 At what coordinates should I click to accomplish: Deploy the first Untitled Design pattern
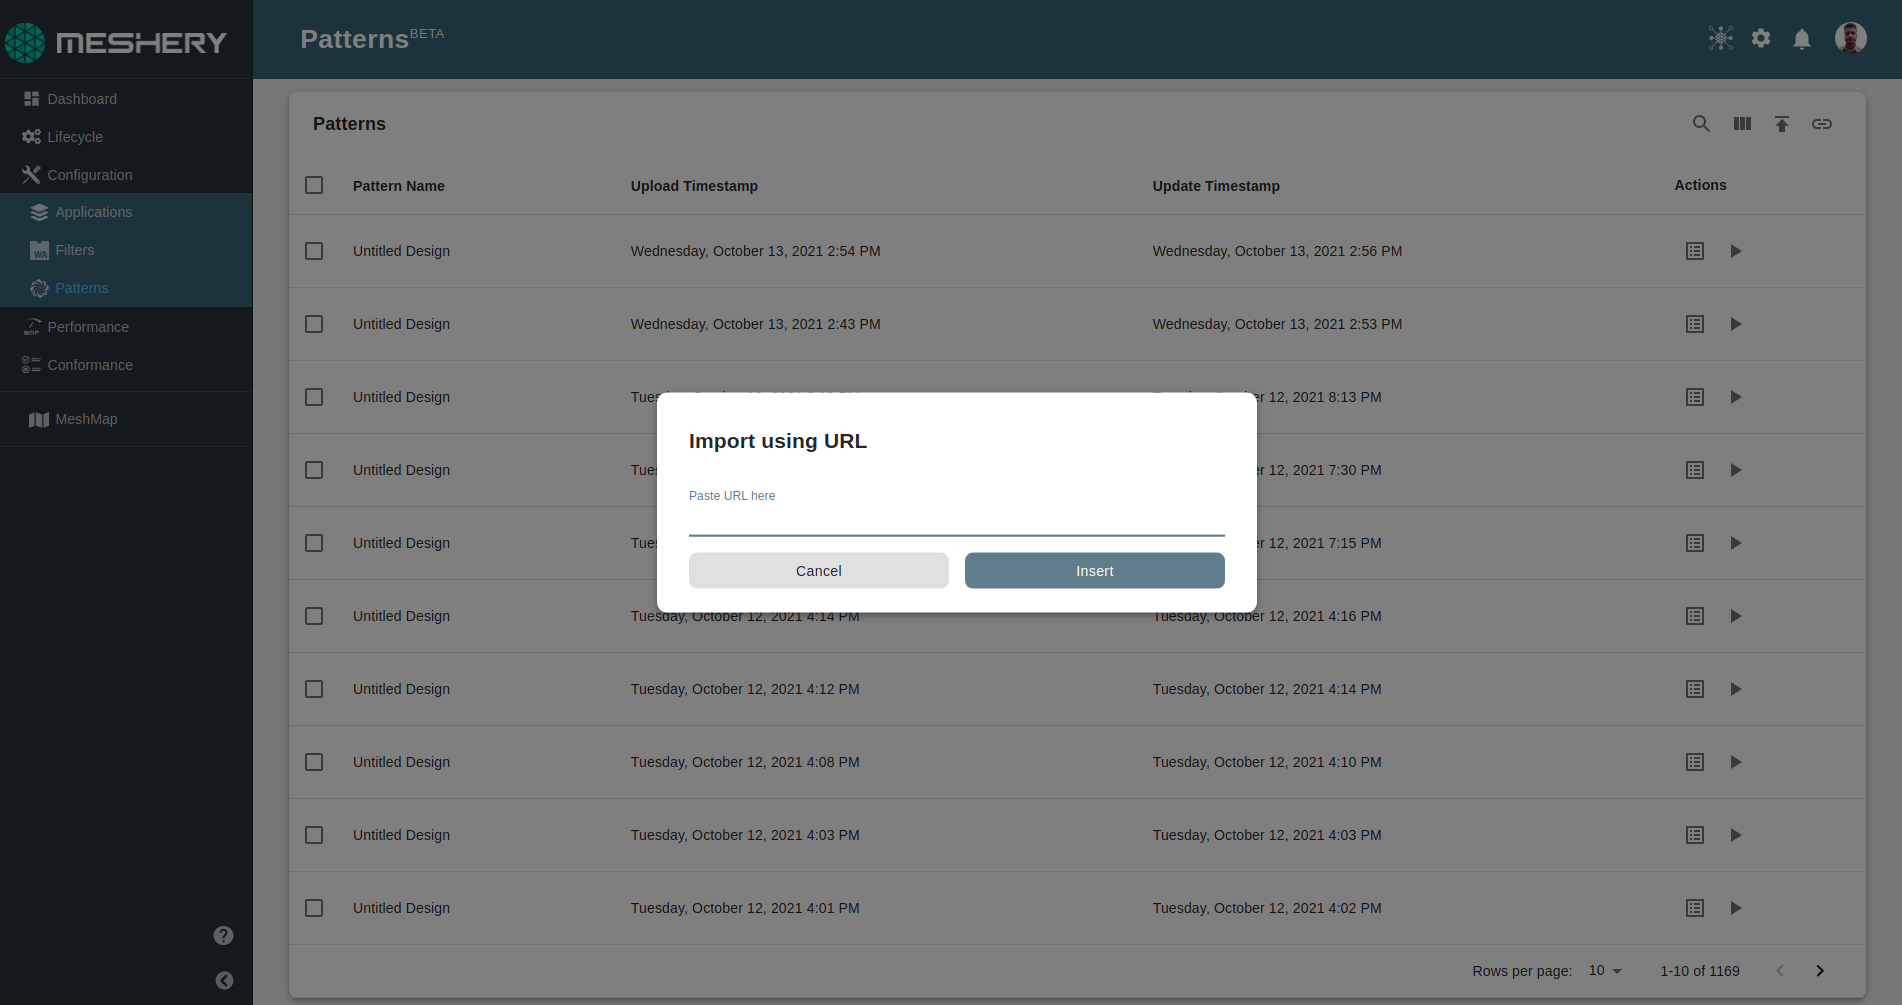point(1736,251)
